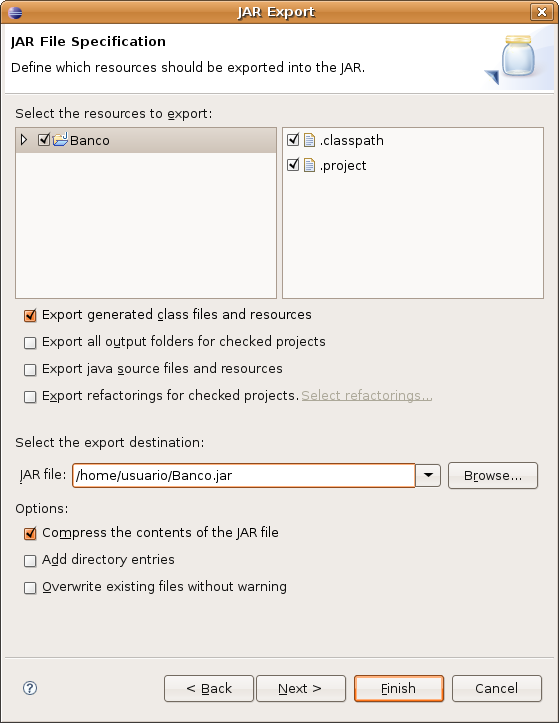Viewport: 559px width, 723px height.
Task: Enable Overwrite existing files without warning
Action: tap(30, 588)
